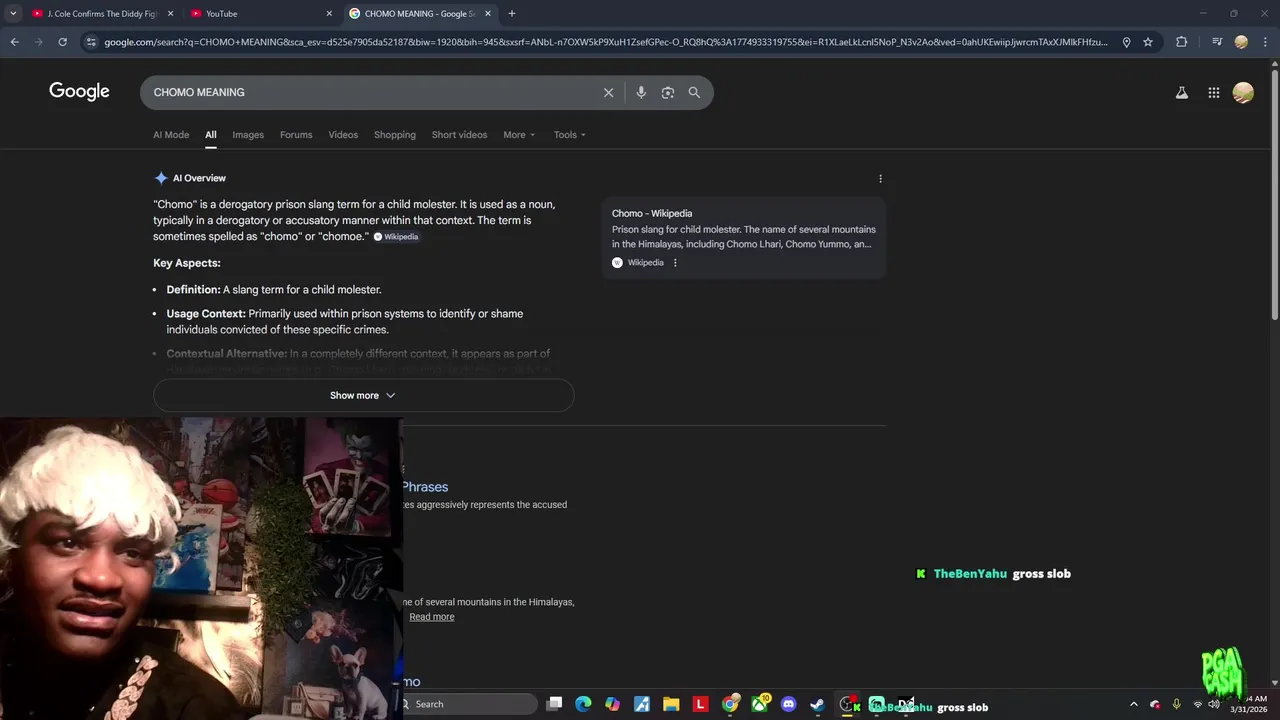Open Copilot from the taskbar
1280x720 pixels.
point(612,704)
